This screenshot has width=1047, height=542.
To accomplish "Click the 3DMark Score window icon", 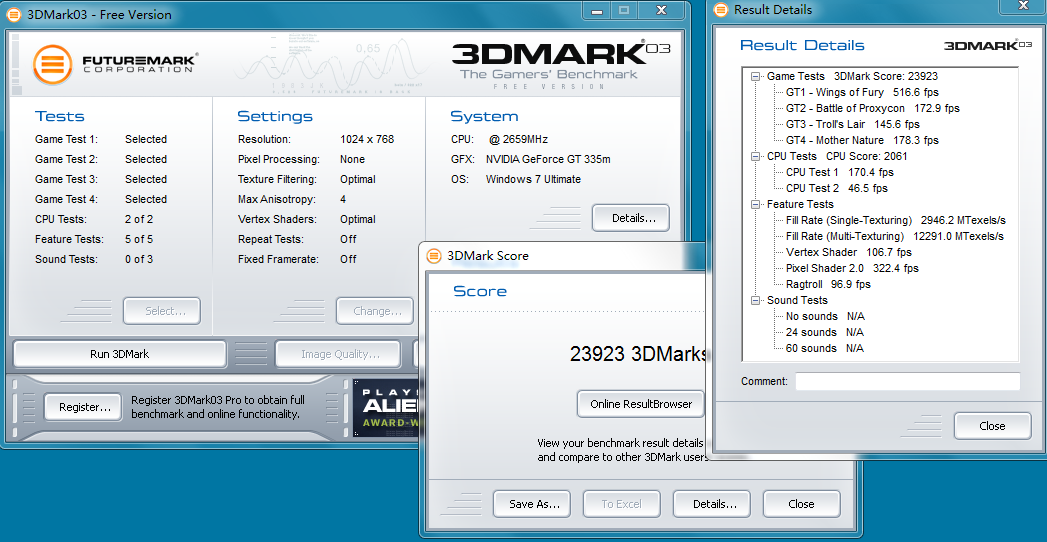I will [x=434, y=256].
